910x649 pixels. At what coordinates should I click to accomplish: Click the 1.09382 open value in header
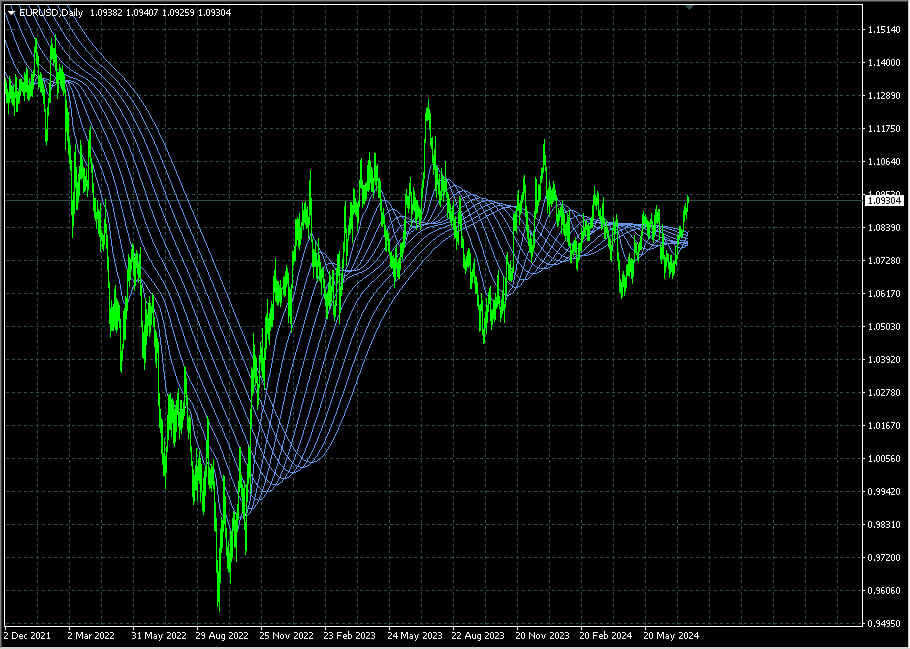point(106,13)
